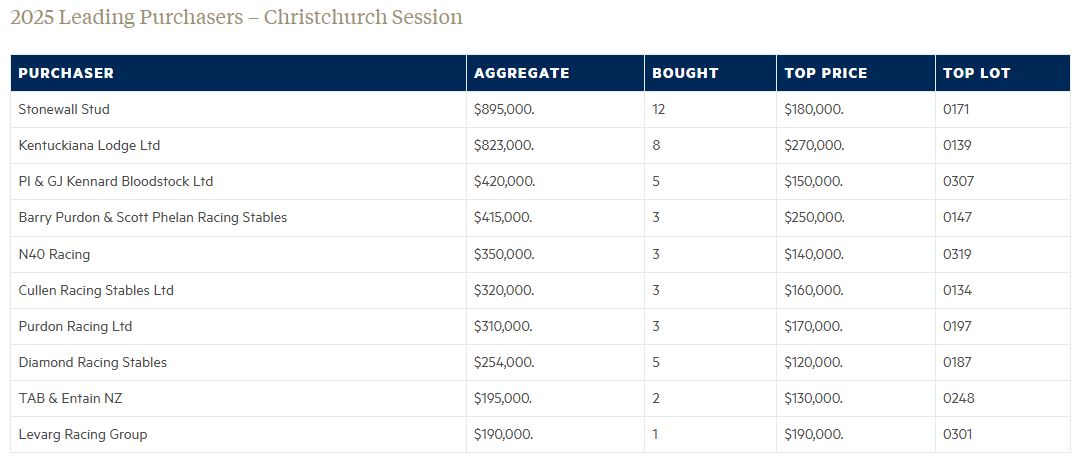Image resolution: width=1077 pixels, height=460 pixels.
Task: Select the TAB & Entain NZ entry
Action: coord(70,398)
